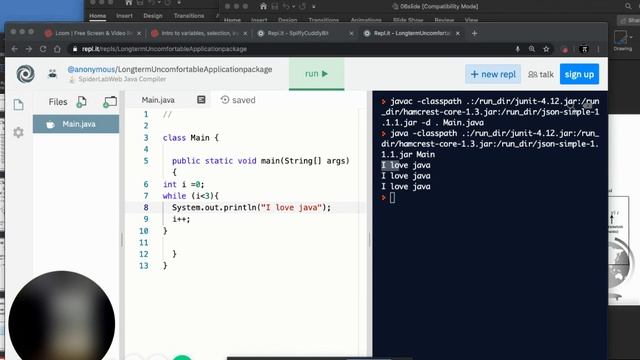Click the browser address bar URL

164,49
